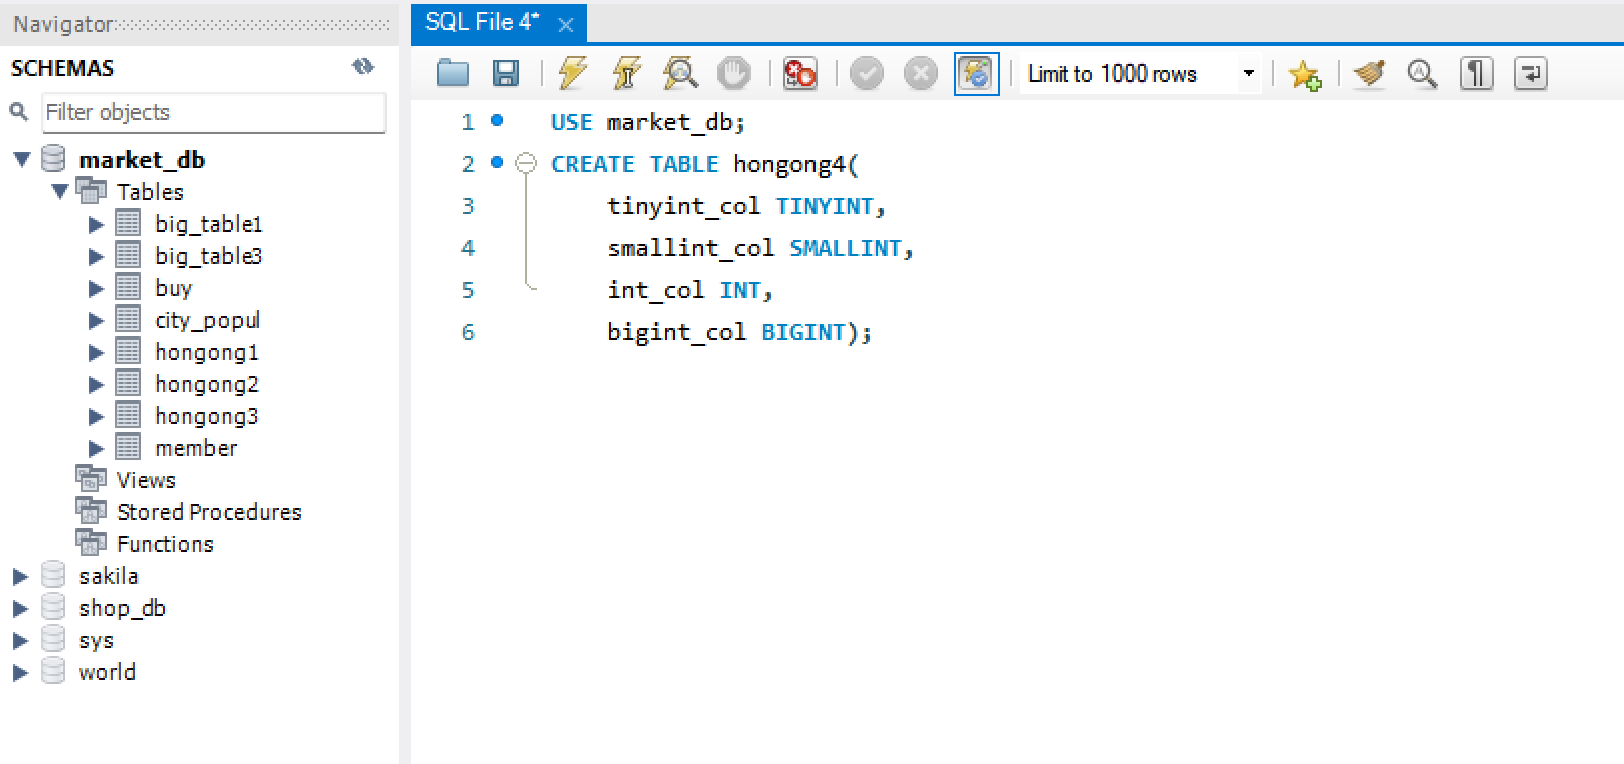Toggle auto-commit mode icon
Viewport: 1624px width, 764px height.
977,74
